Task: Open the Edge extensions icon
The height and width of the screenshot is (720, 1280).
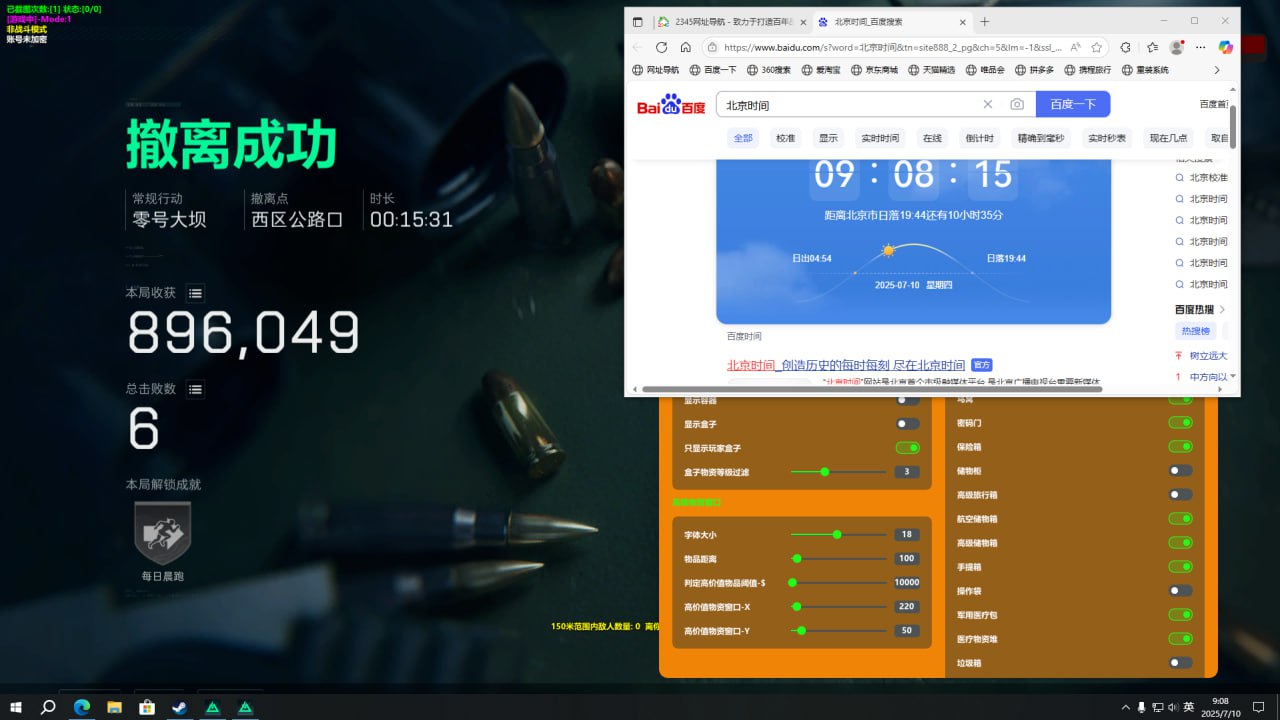Action: [x=1125, y=47]
